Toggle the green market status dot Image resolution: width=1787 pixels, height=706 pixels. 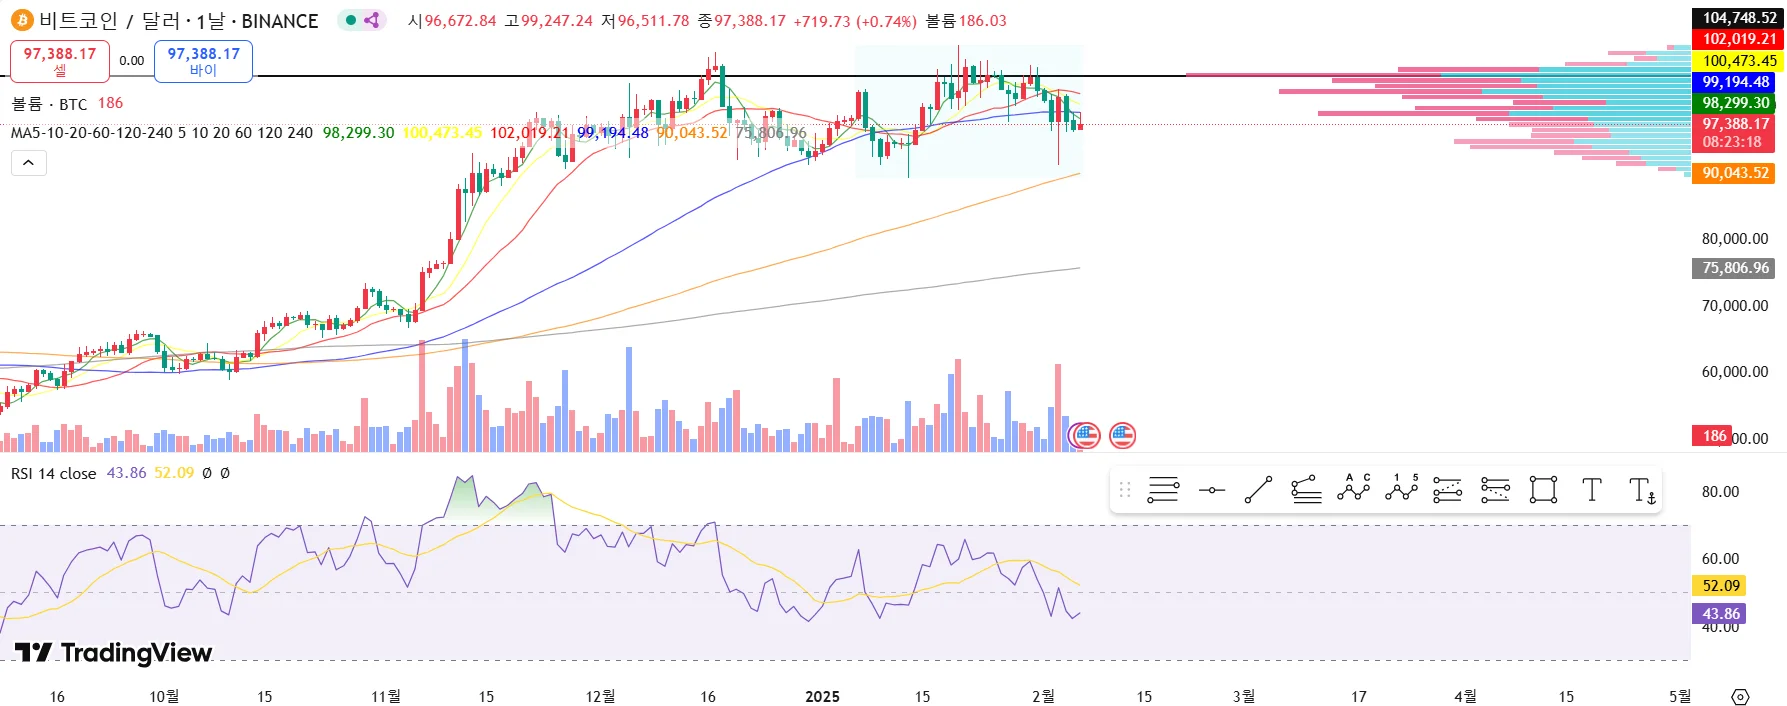(351, 20)
